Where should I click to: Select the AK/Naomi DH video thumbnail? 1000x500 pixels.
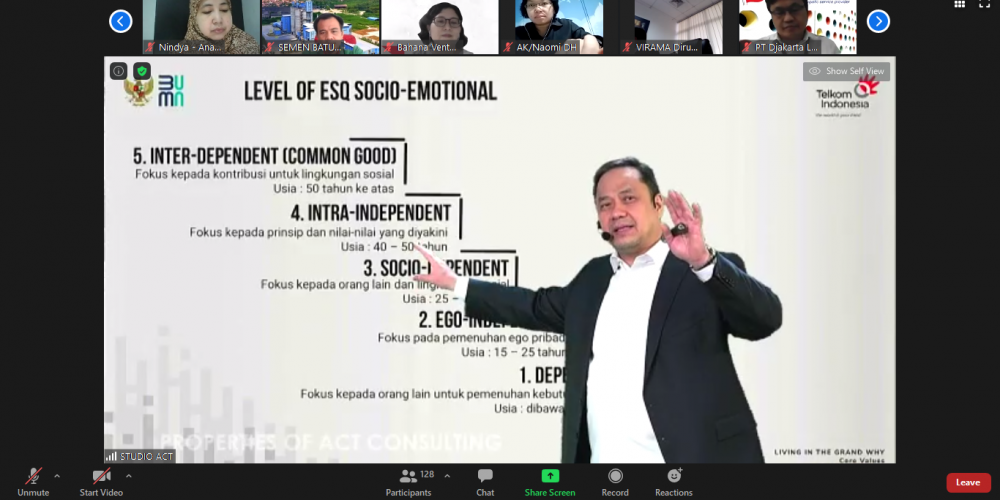pos(559,27)
